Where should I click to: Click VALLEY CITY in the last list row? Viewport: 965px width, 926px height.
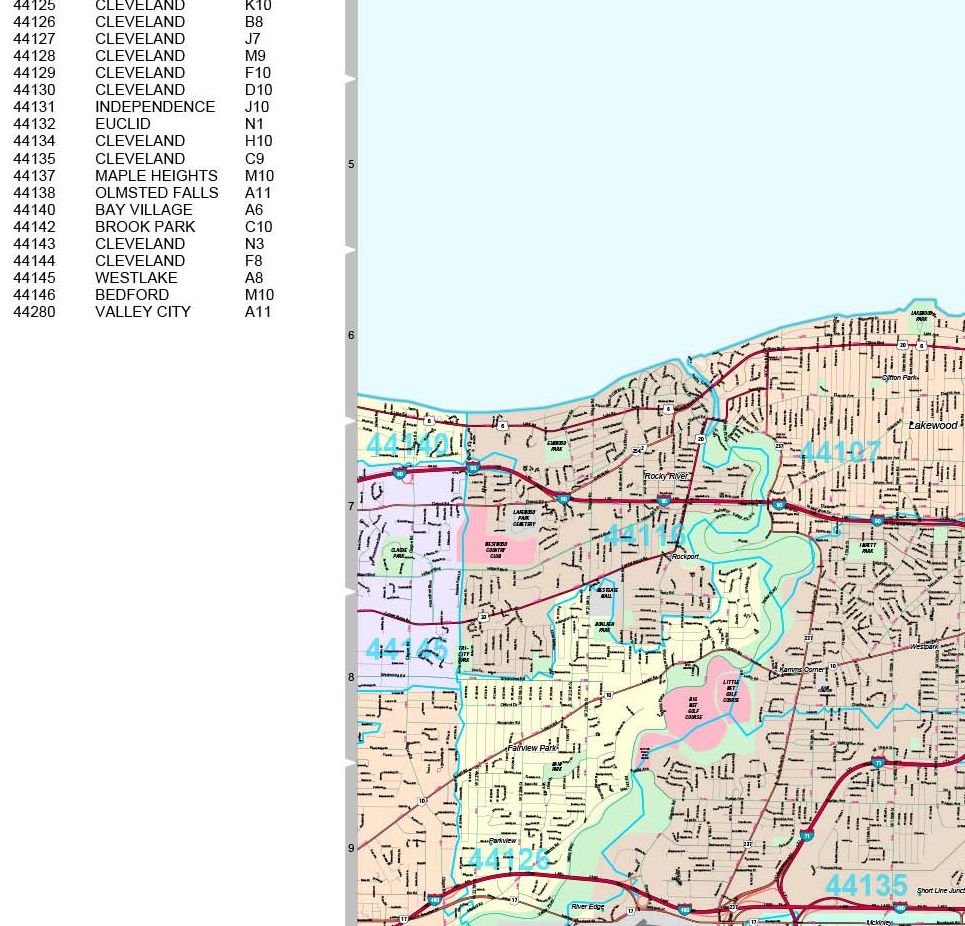click(143, 312)
